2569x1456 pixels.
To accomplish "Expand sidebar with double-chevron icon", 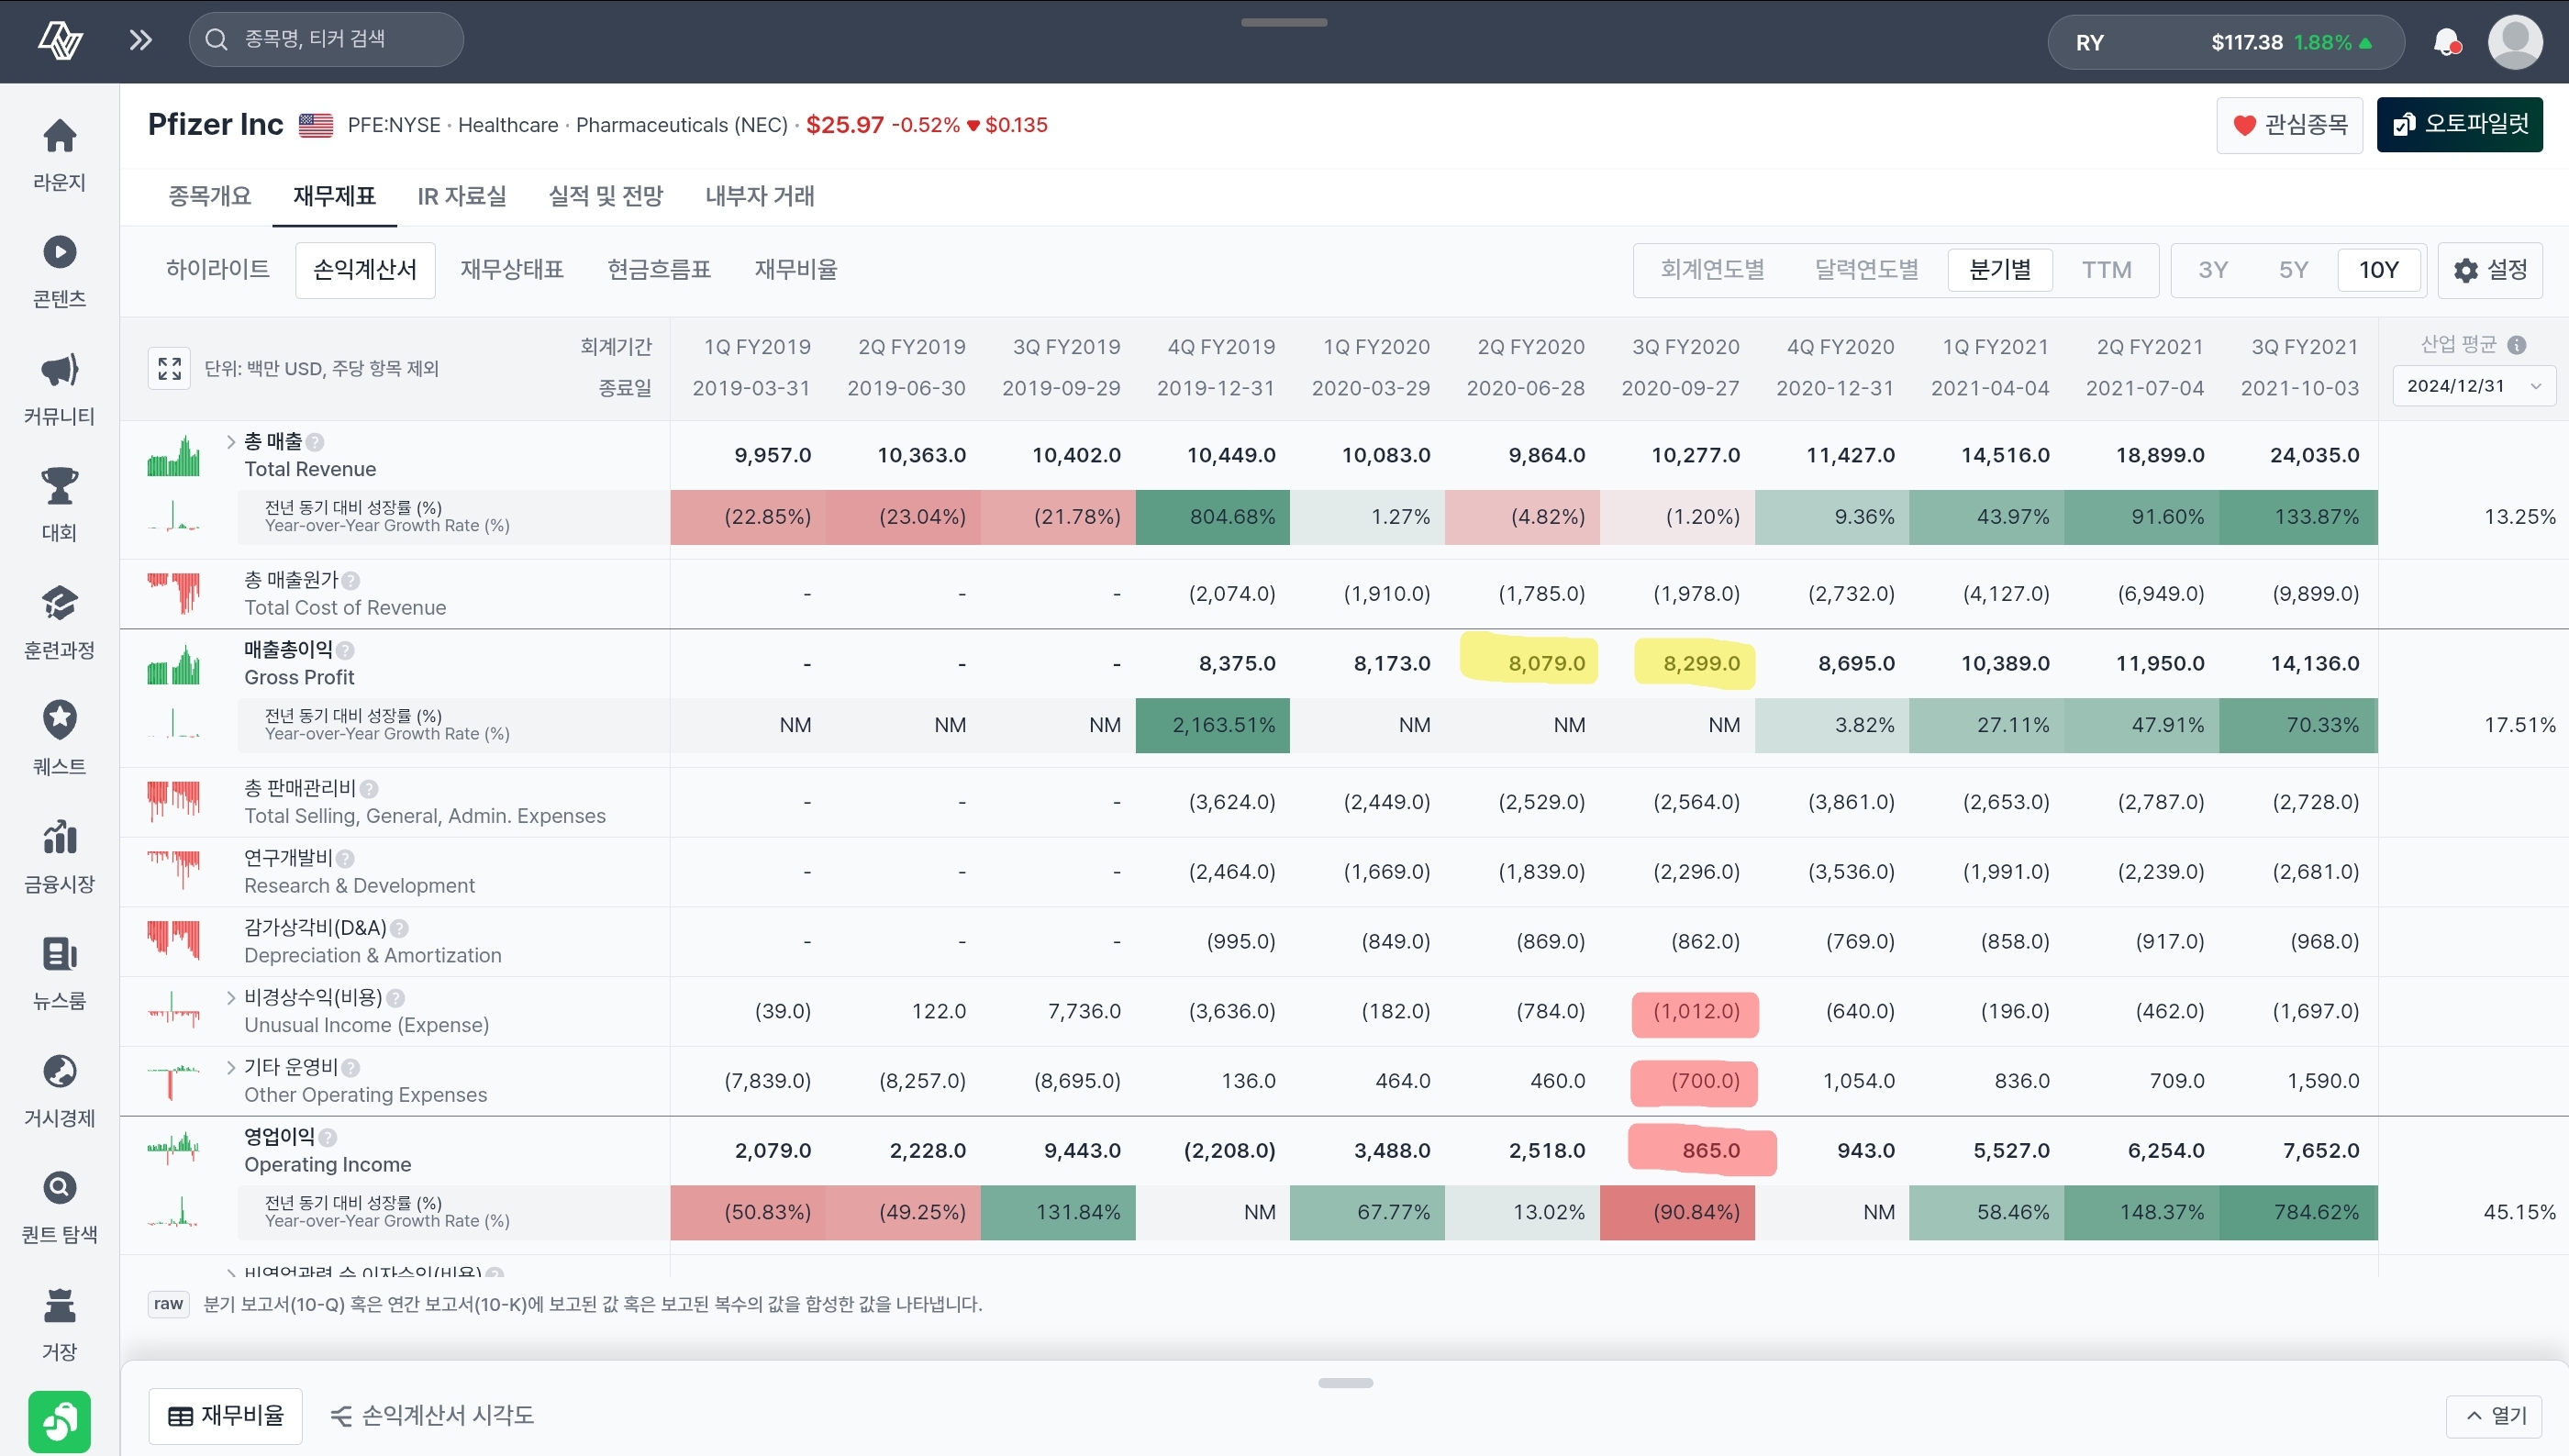I will point(140,40).
